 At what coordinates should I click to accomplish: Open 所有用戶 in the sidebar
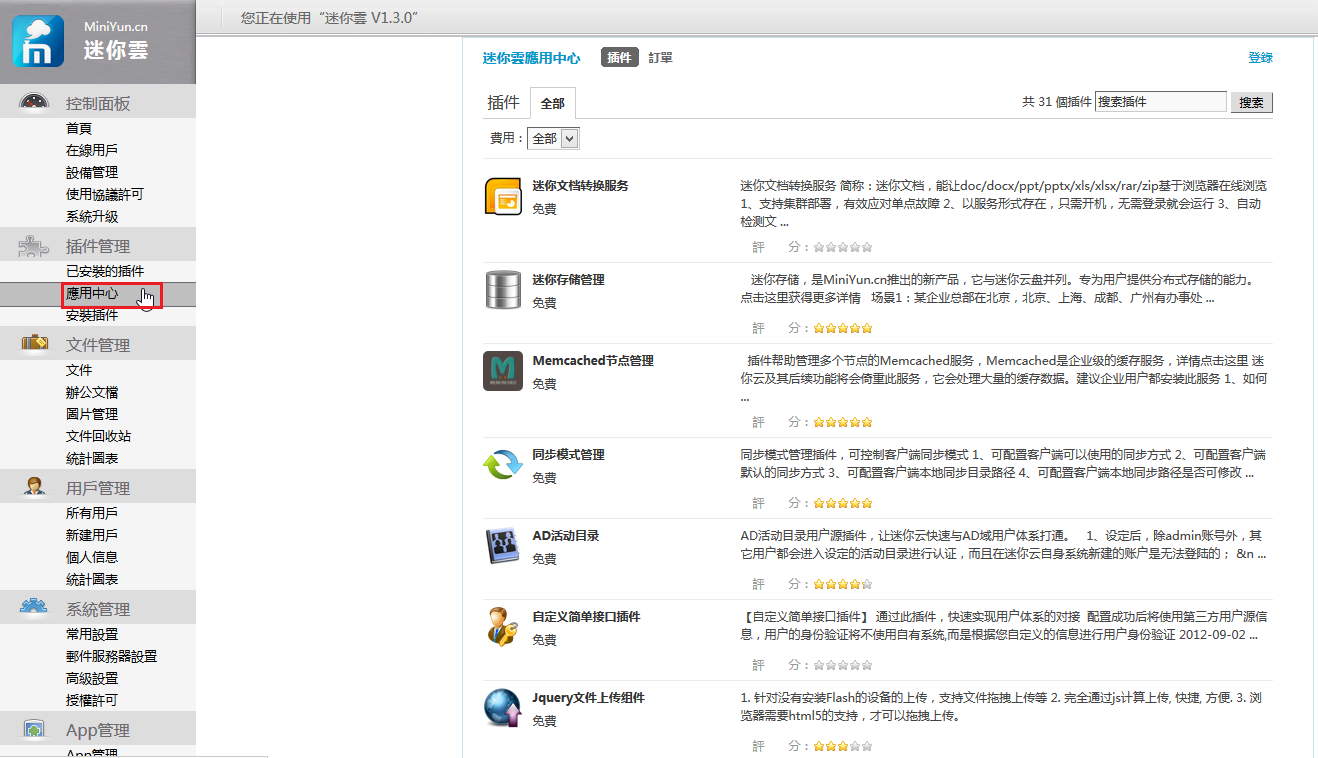coord(92,513)
